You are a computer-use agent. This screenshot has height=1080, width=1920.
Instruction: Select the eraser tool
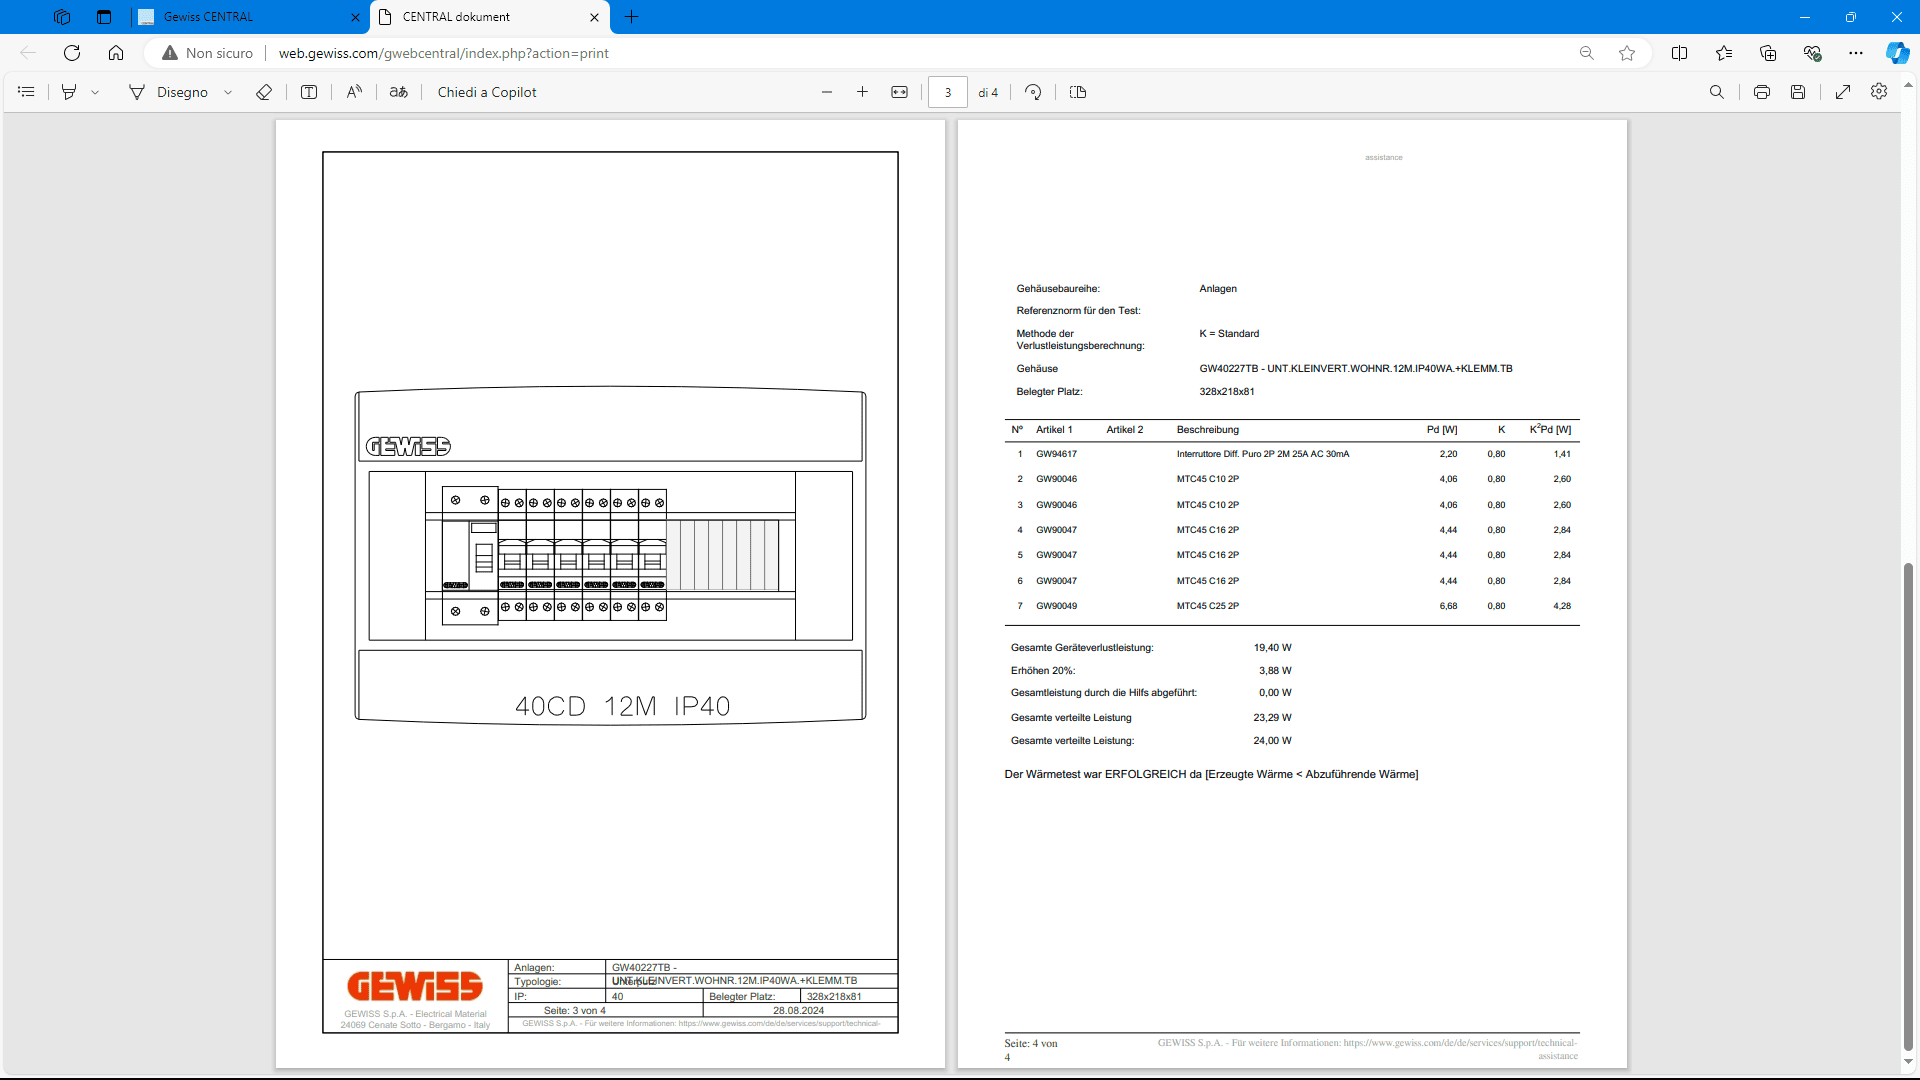(264, 92)
